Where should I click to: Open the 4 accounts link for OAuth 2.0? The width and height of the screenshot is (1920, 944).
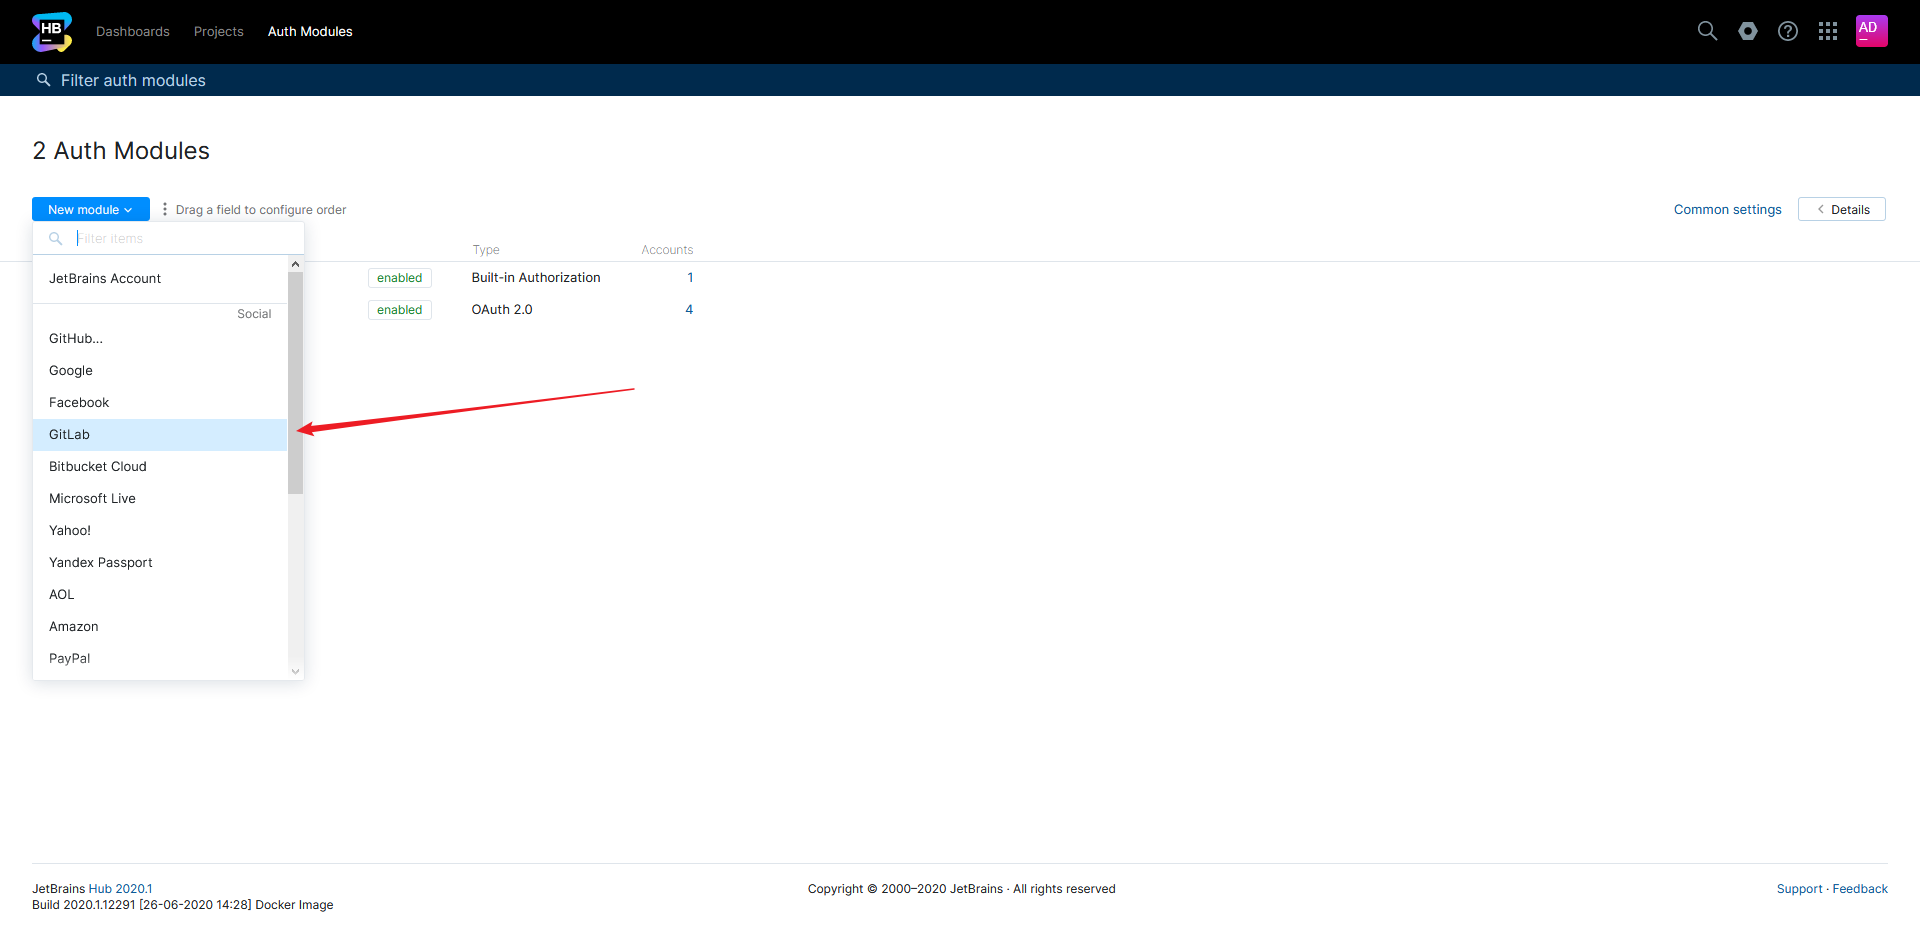(689, 310)
